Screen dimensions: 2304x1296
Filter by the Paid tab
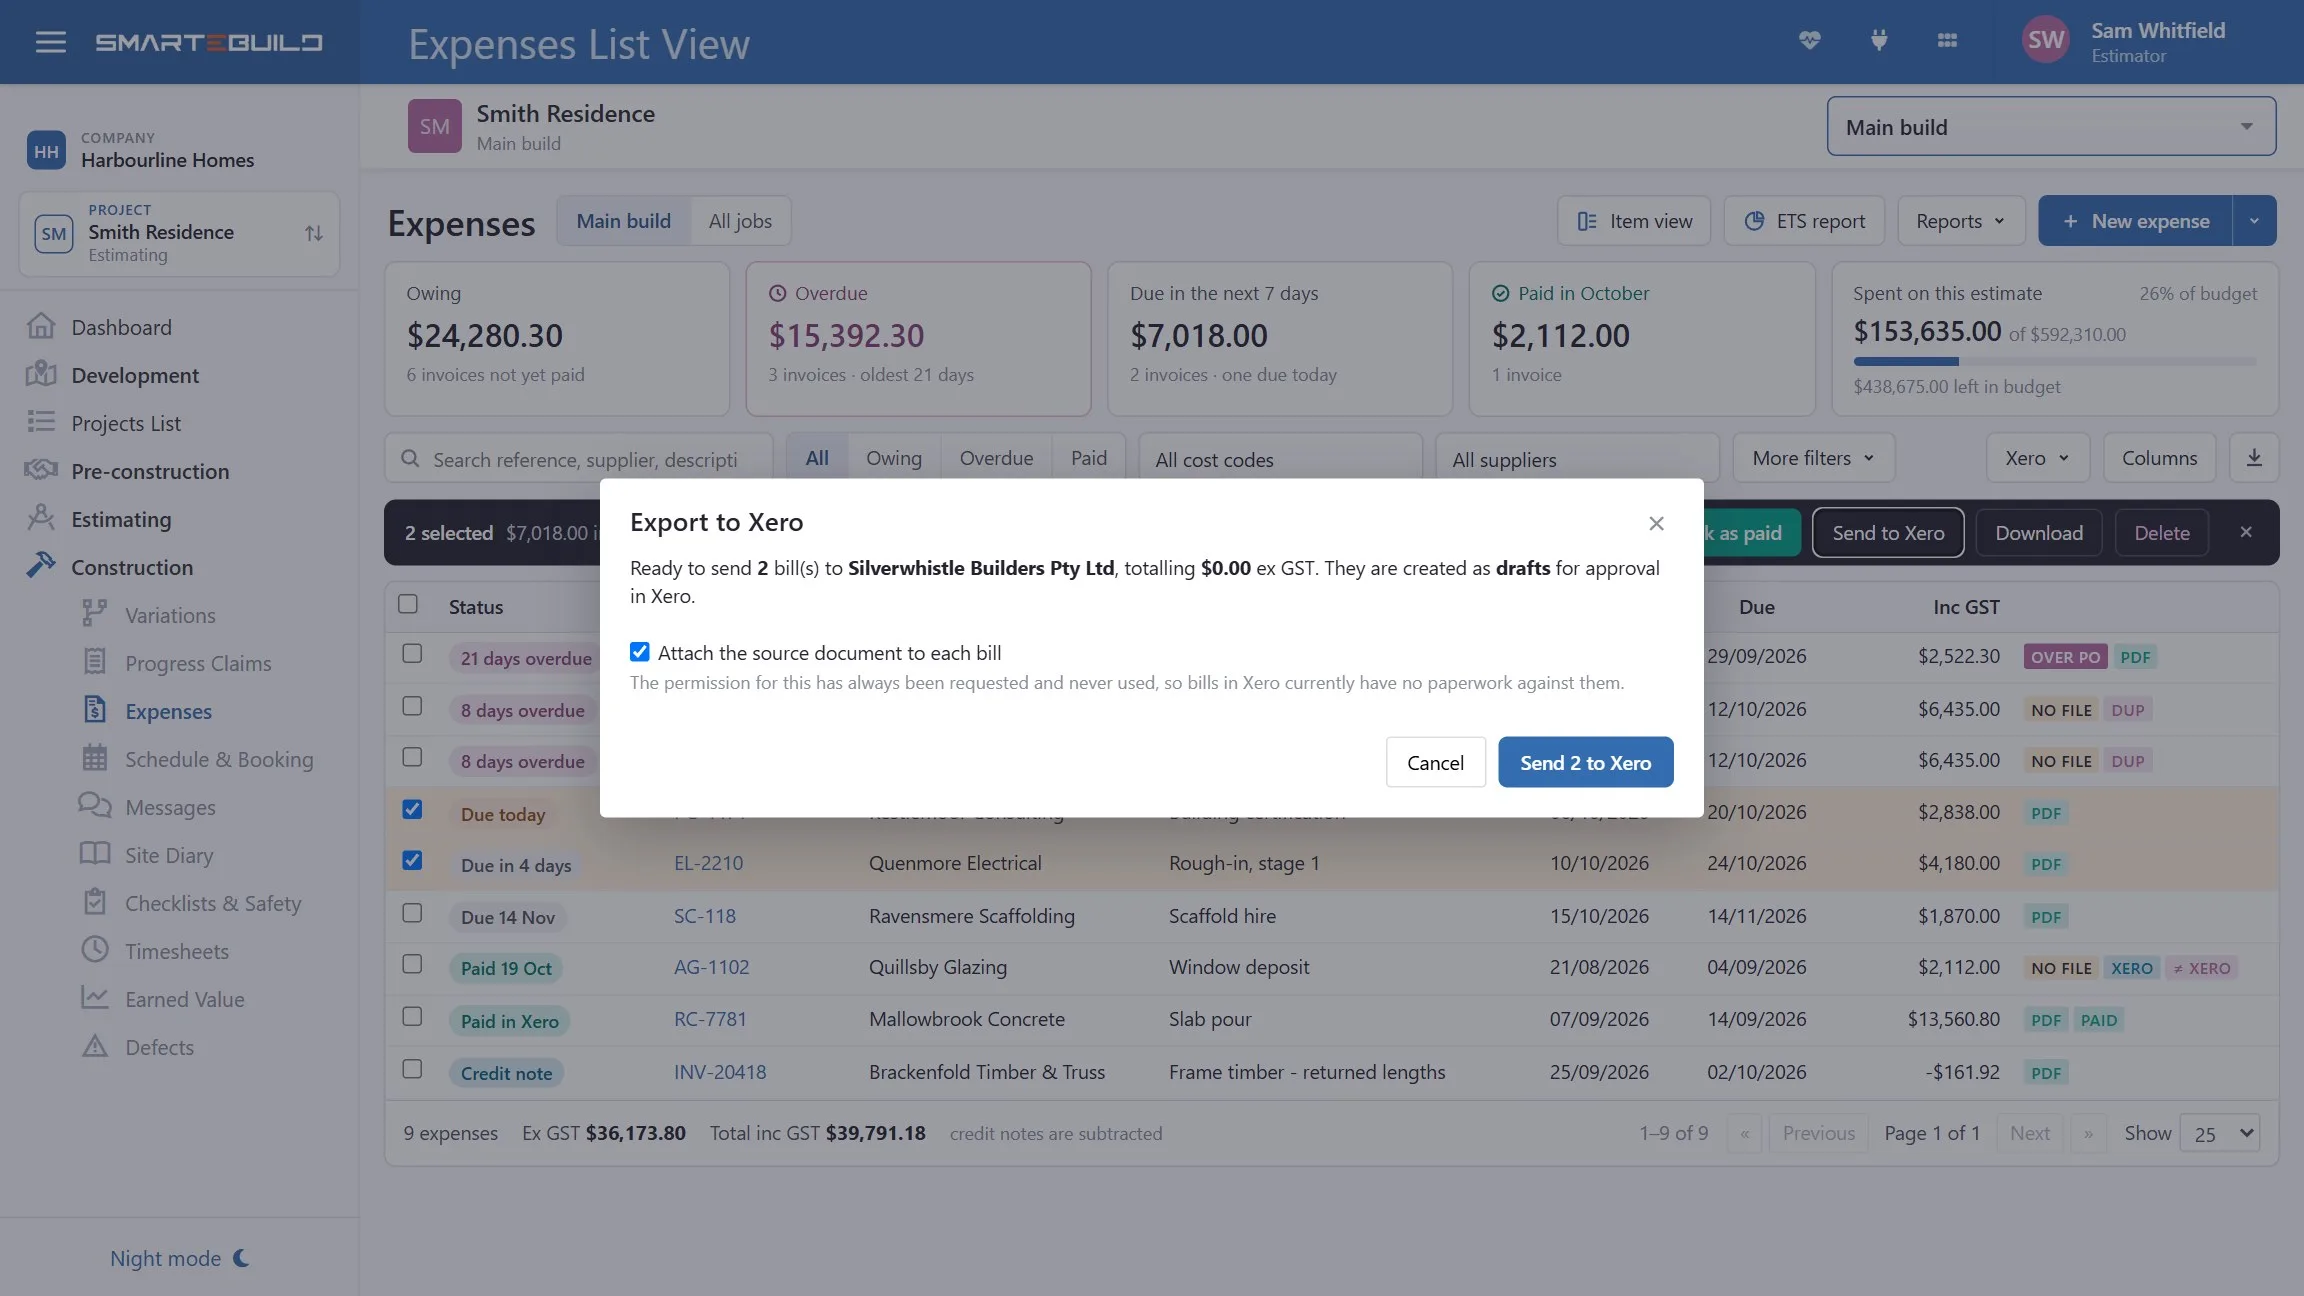[1088, 458]
